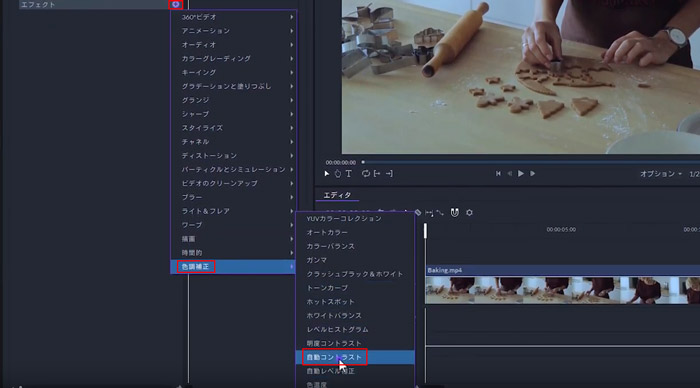The image size is (700, 388).
Task: Click the add effect plus button
Action: point(176,4)
